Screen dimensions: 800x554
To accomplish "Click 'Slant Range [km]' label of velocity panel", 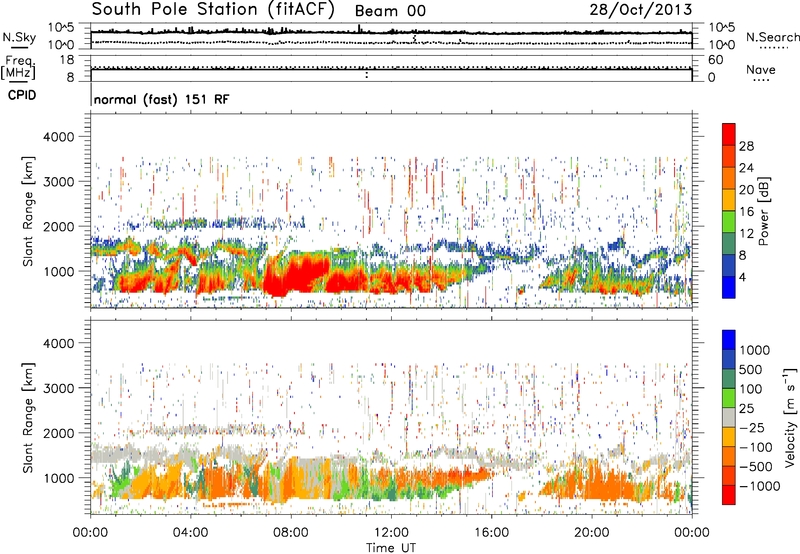I will 28,418.
